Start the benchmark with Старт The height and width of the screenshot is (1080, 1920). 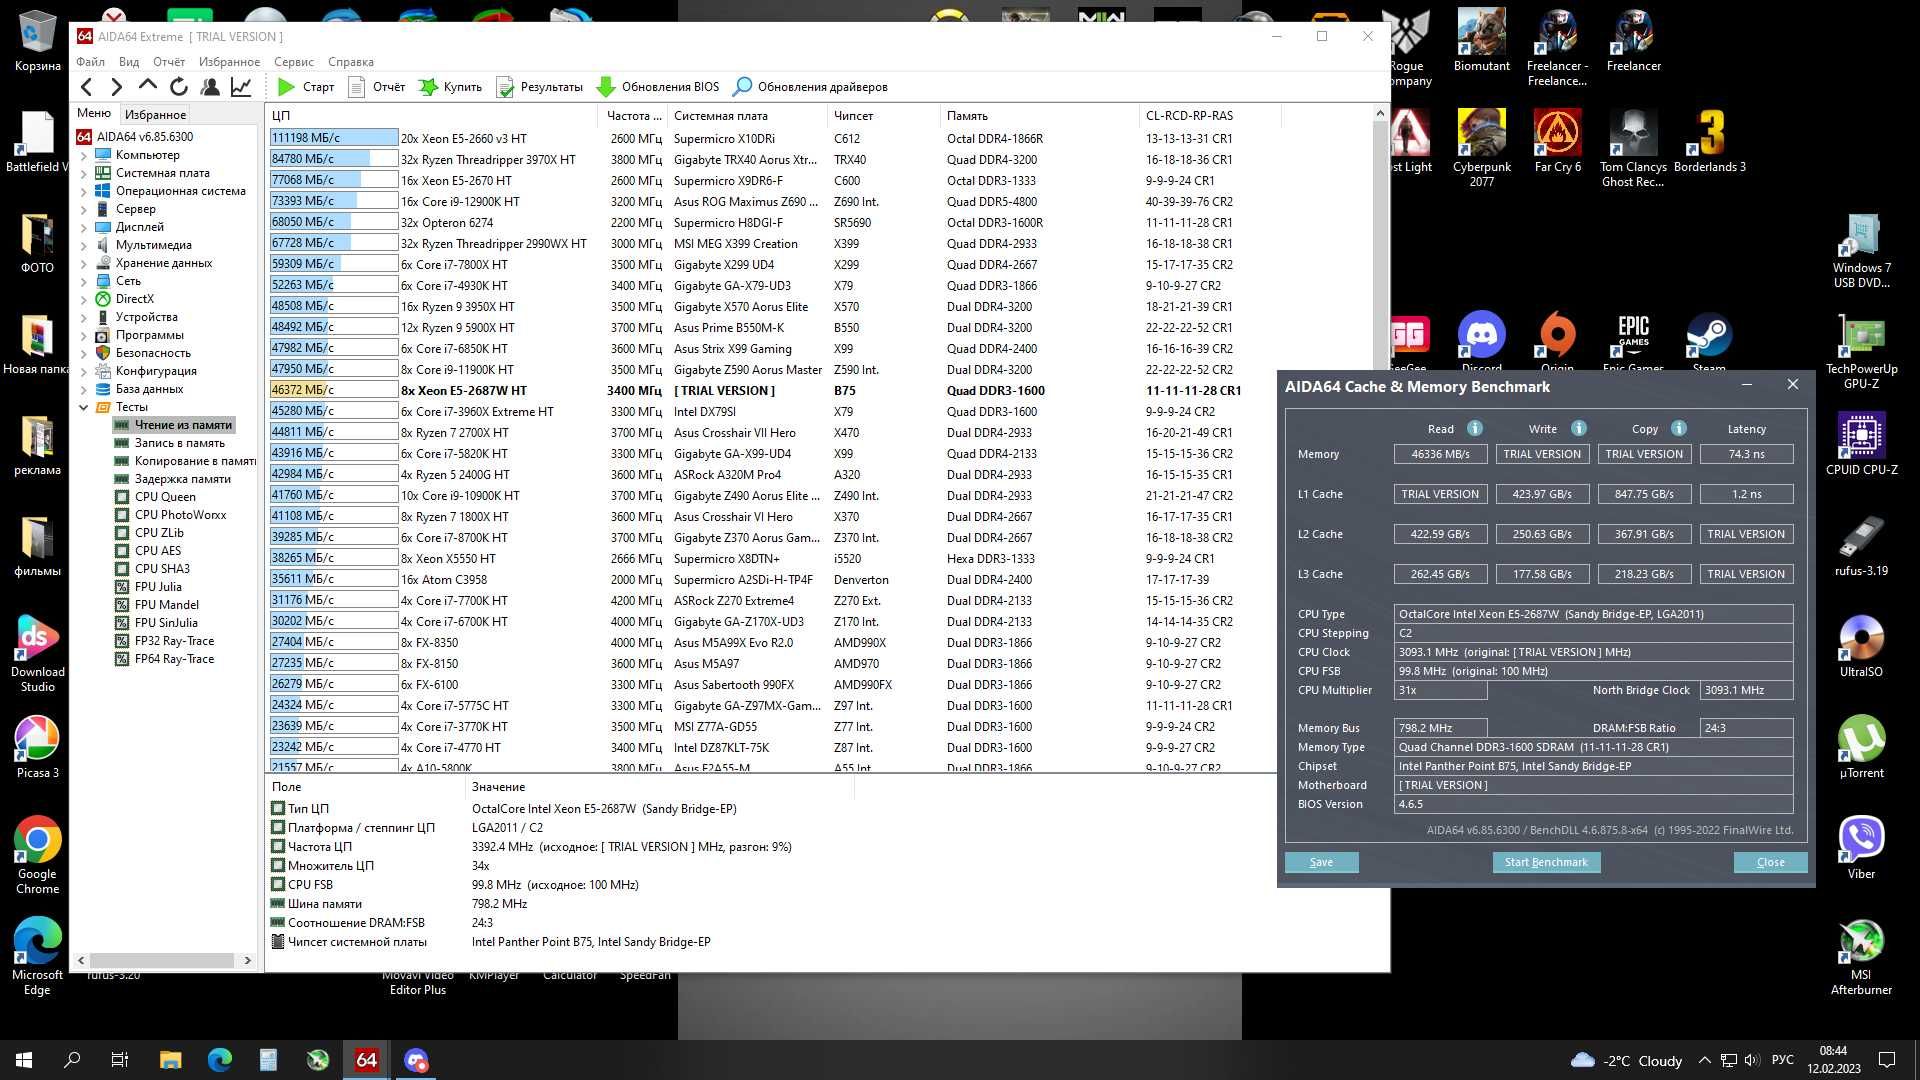click(x=306, y=87)
